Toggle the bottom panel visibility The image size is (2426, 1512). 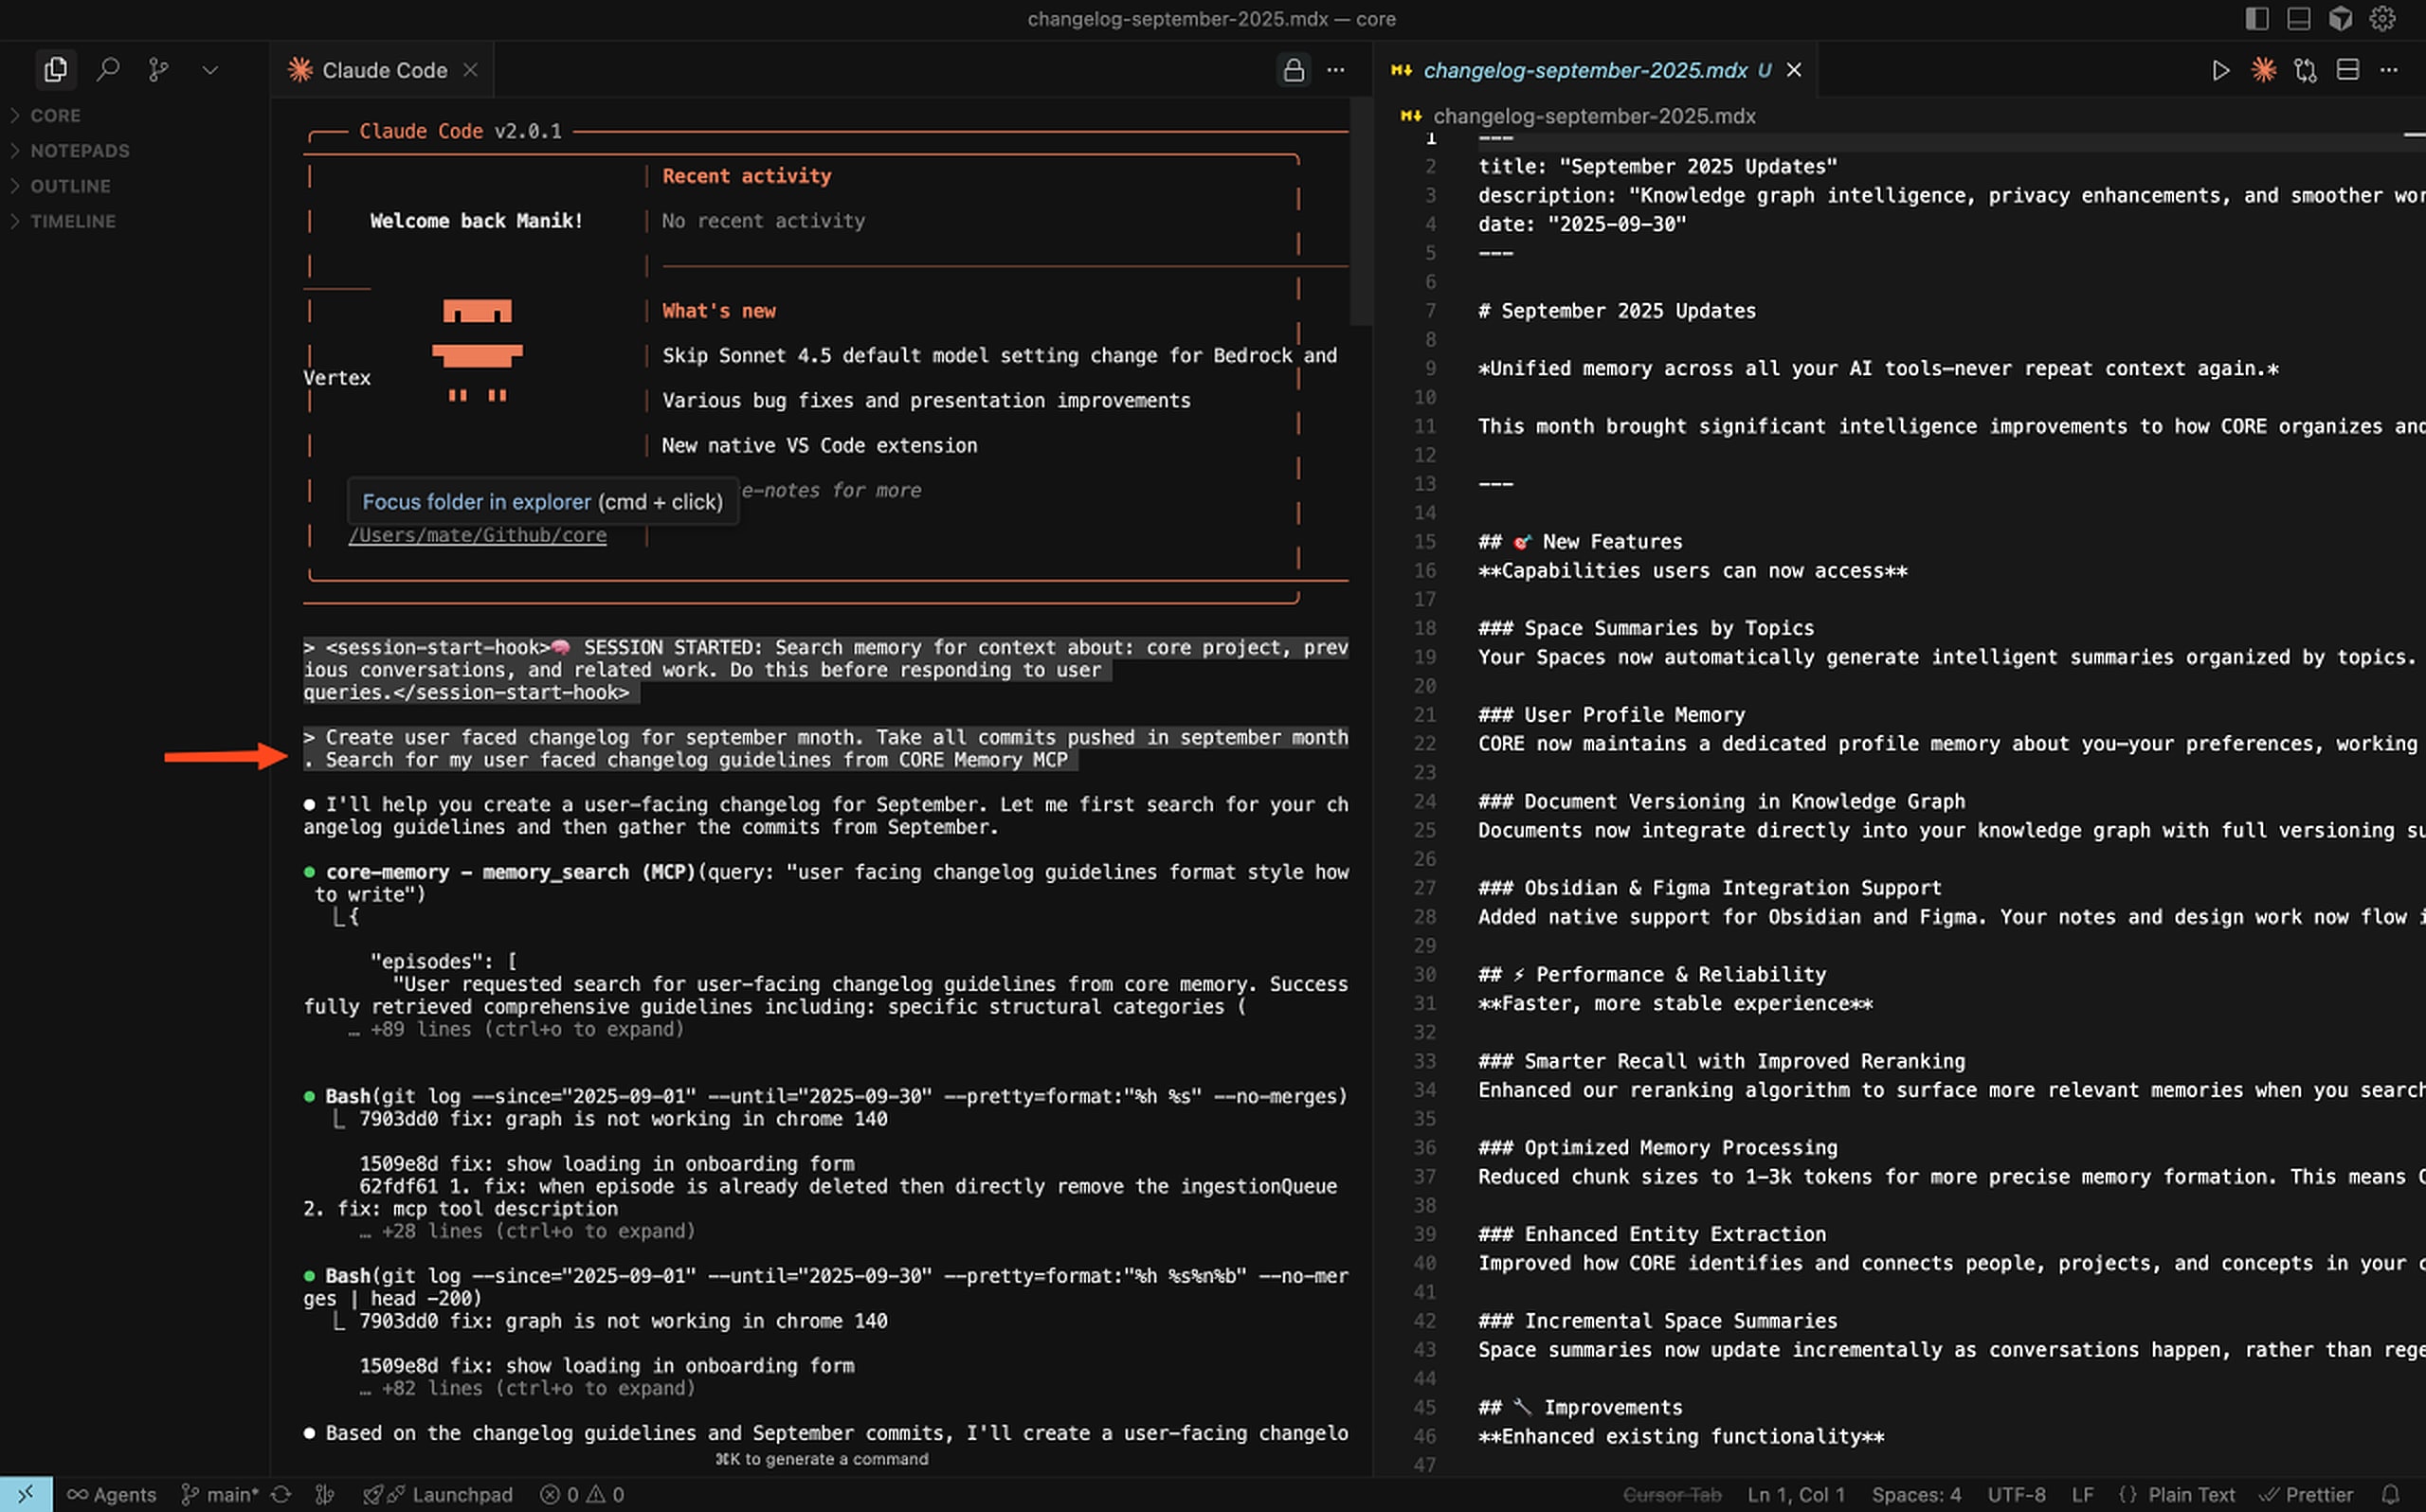click(x=2298, y=18)
